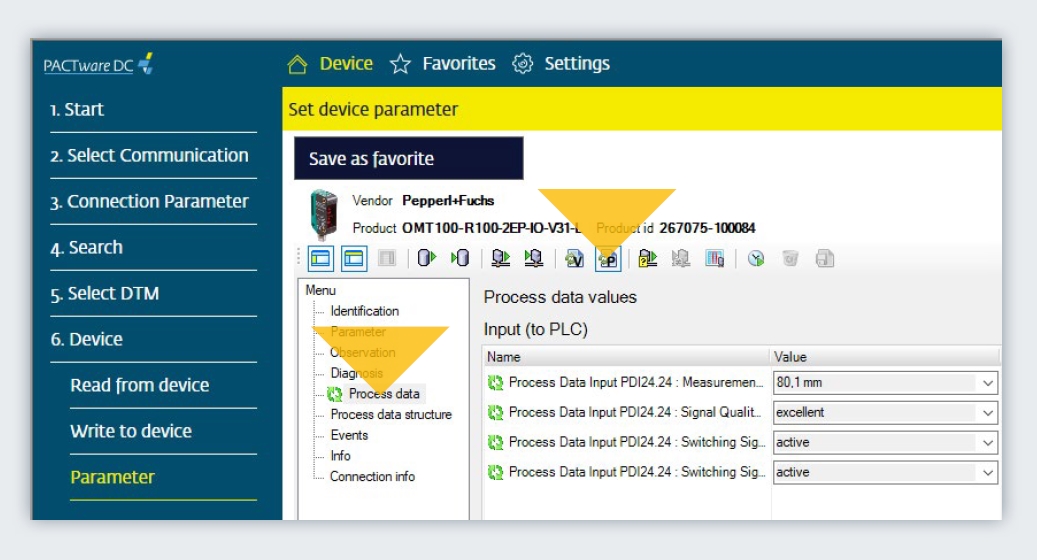The width and height of the screenshot is (1037, 560).
Task: Go to 5. Select DTM step
Action: coord(105,293)
